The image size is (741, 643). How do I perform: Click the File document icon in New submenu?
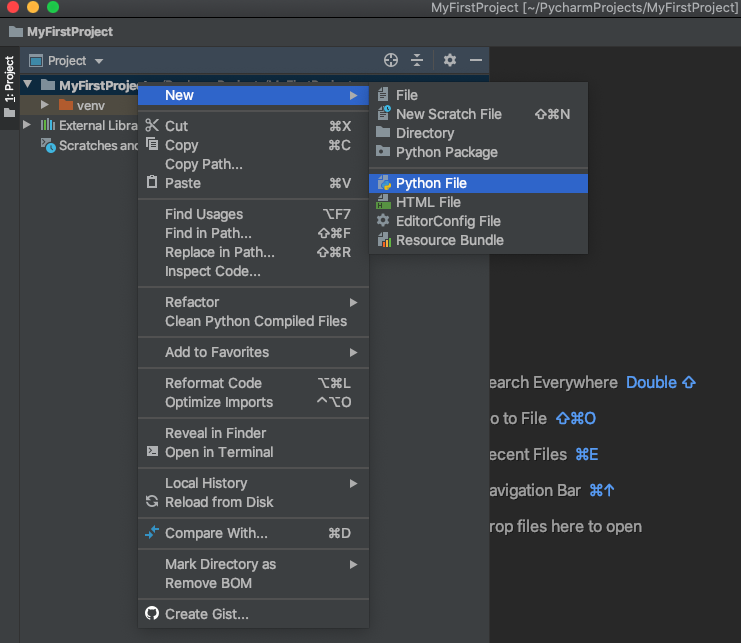(383, 94)
